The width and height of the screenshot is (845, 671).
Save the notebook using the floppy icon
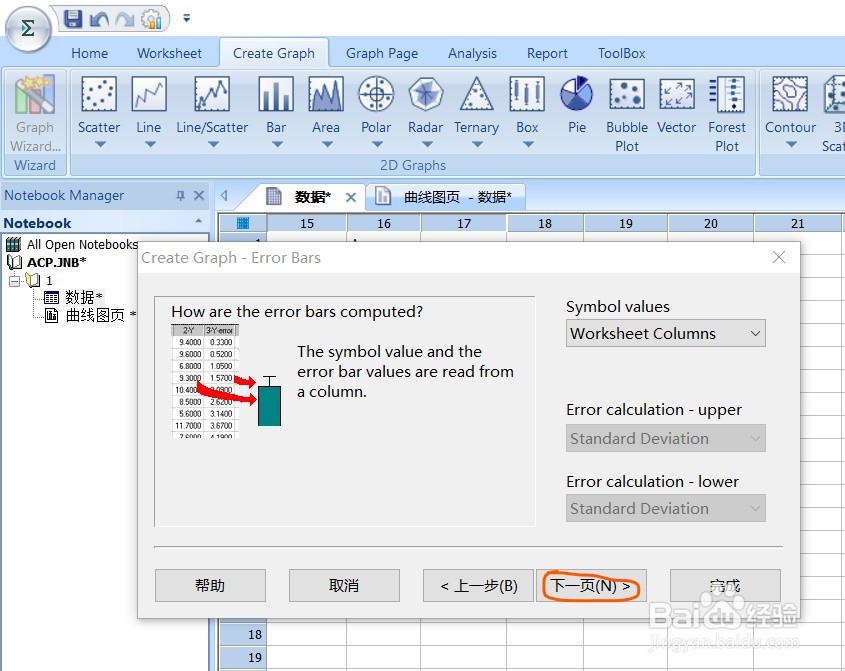click(x=73, y=19)
